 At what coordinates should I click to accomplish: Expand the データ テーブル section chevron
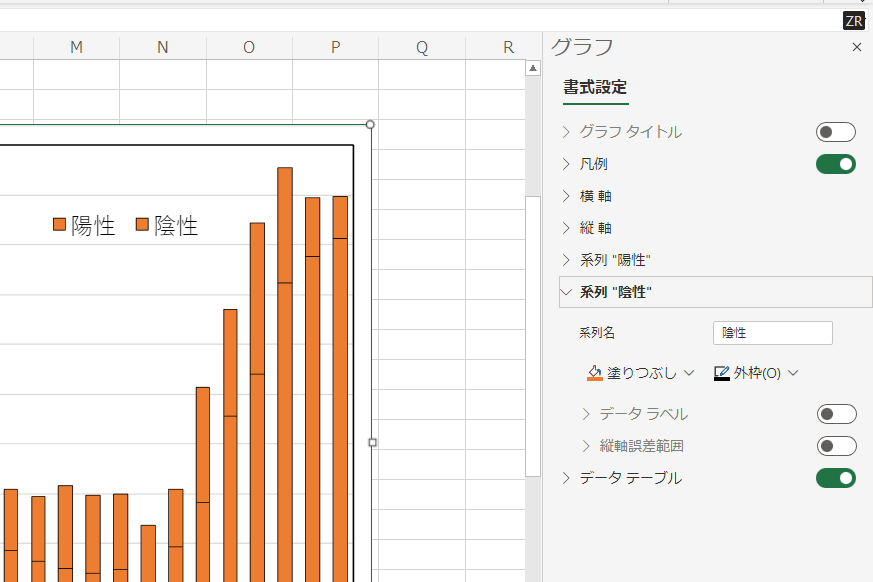click(x=566, y=478)
